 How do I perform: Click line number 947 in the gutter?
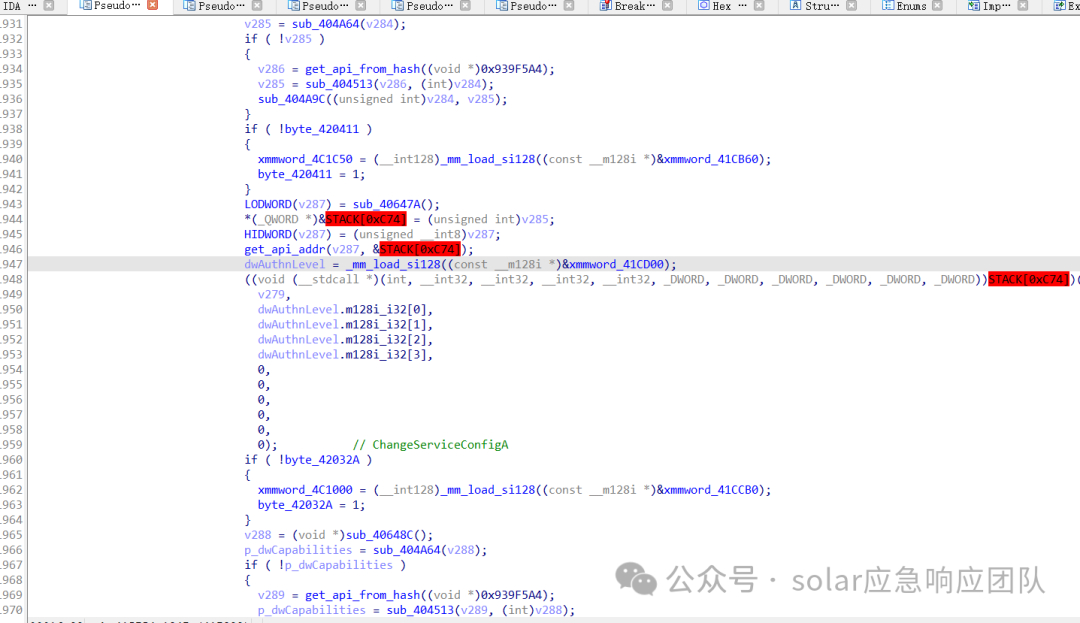12,264
